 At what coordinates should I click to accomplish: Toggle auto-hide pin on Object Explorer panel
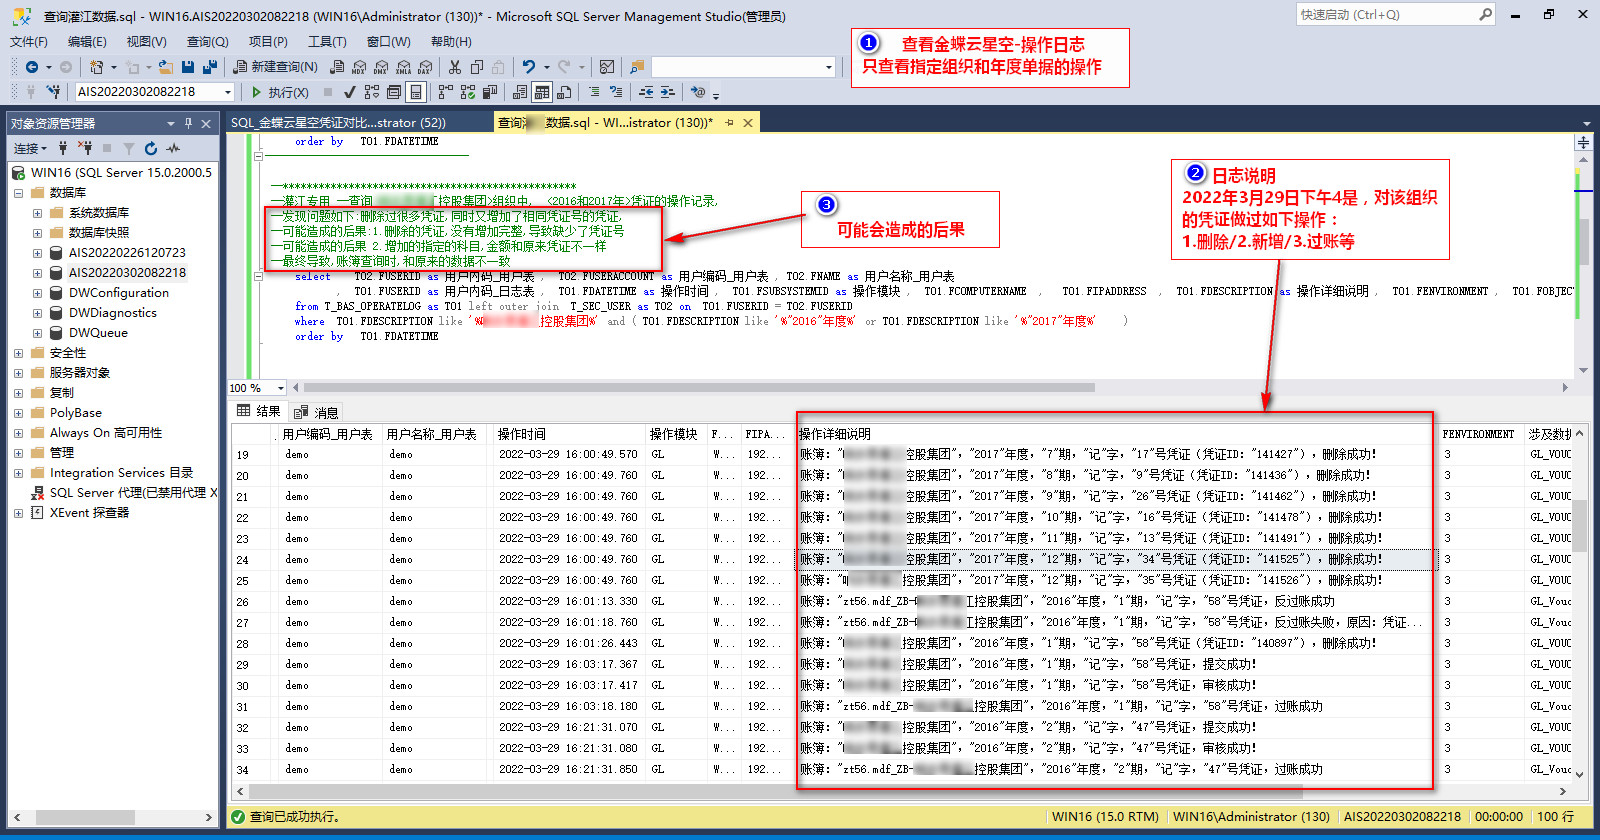click(x=188, y=123)
